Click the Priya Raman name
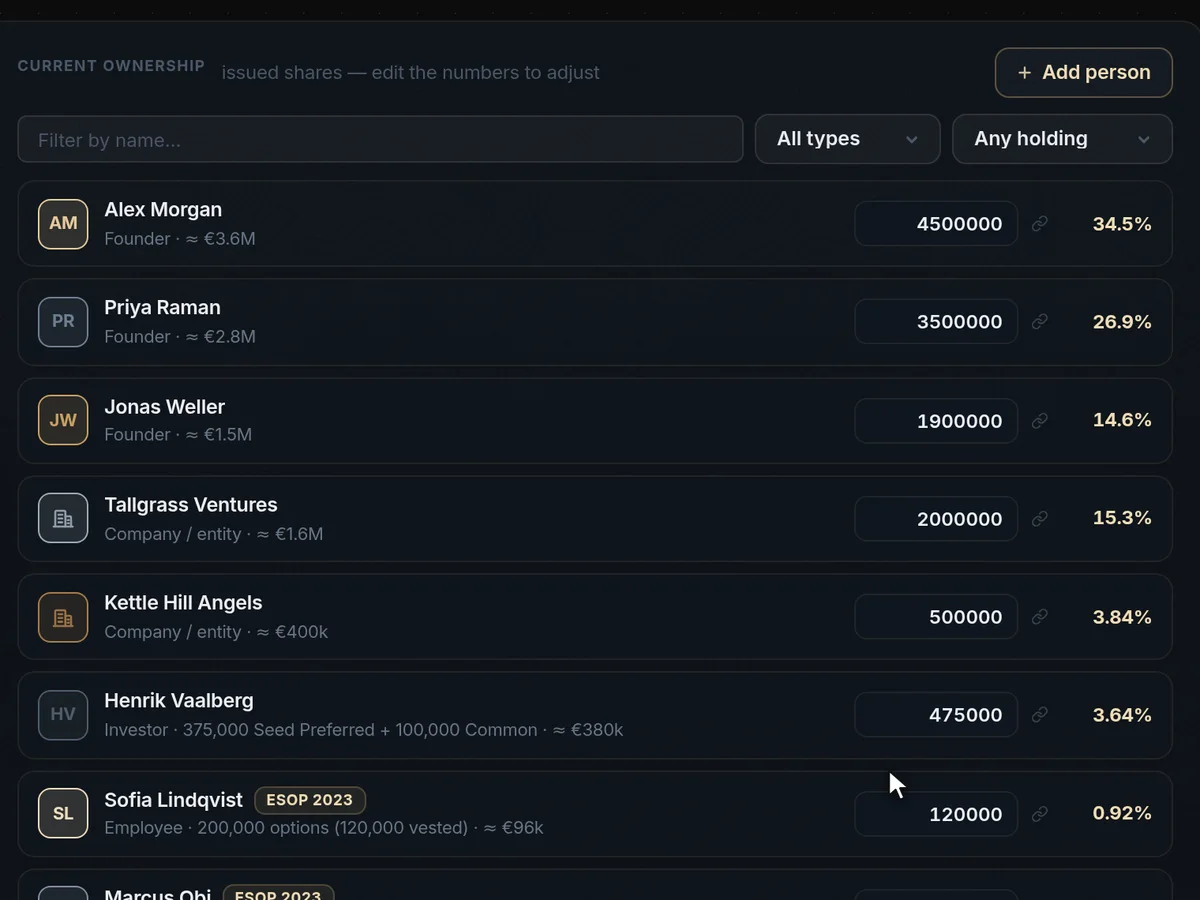The width and height of the screenshot is (1200, 900). point(162,308)
